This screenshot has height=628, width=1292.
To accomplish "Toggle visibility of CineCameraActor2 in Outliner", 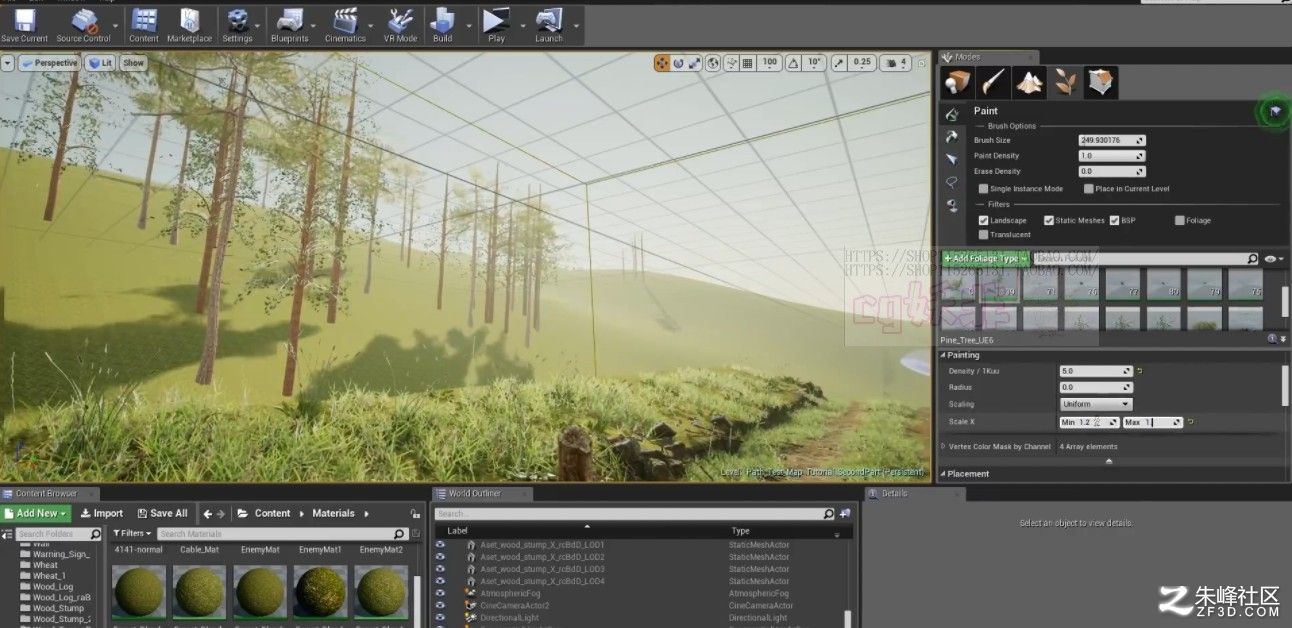I will [x=440, y=605].
